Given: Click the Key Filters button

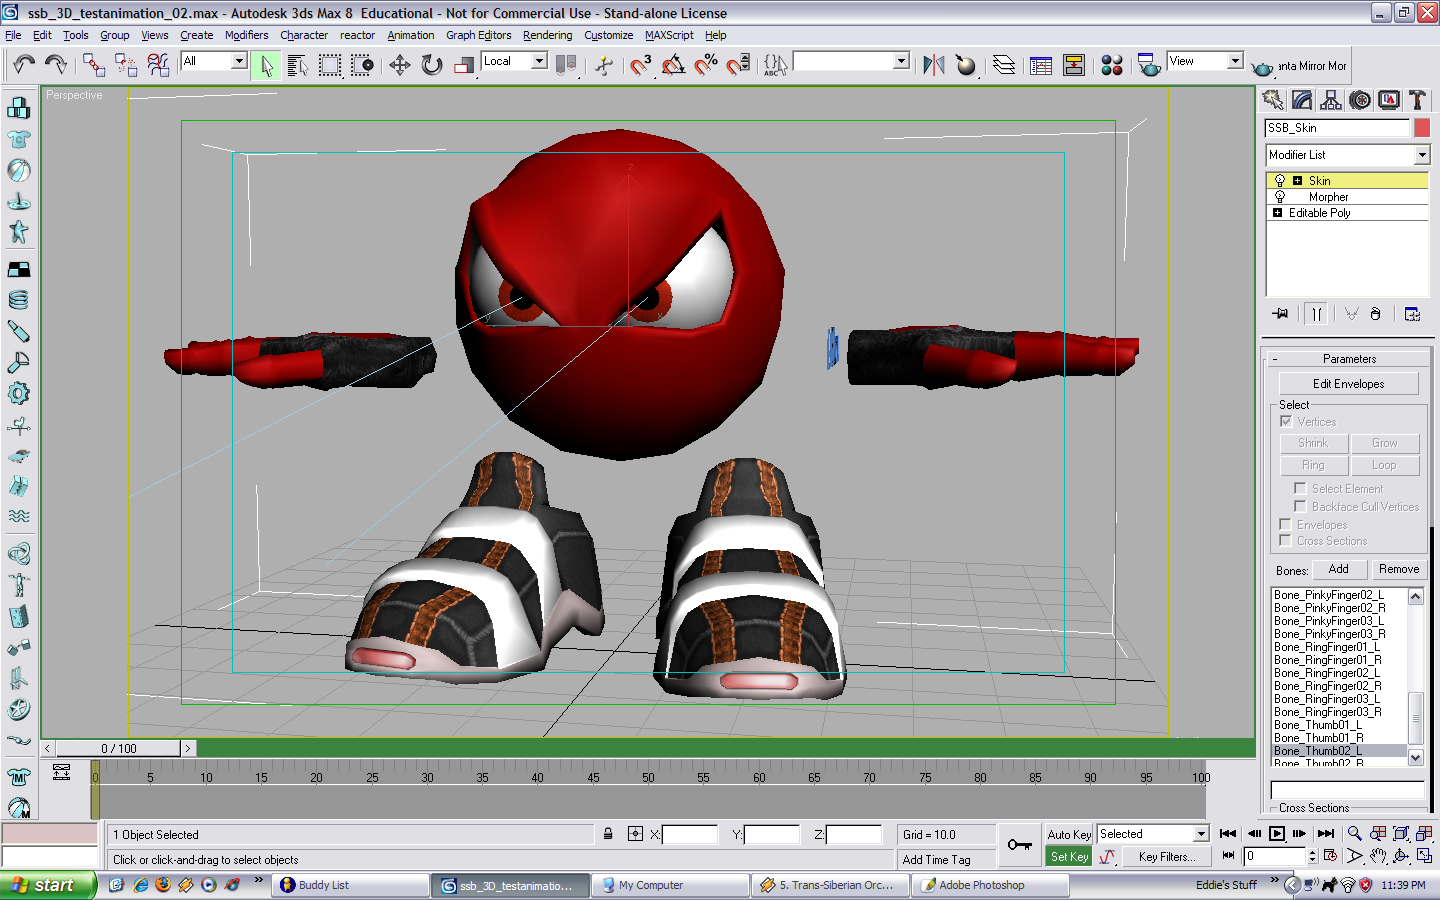Looking at the screenshot, I should click(1166, 857).
